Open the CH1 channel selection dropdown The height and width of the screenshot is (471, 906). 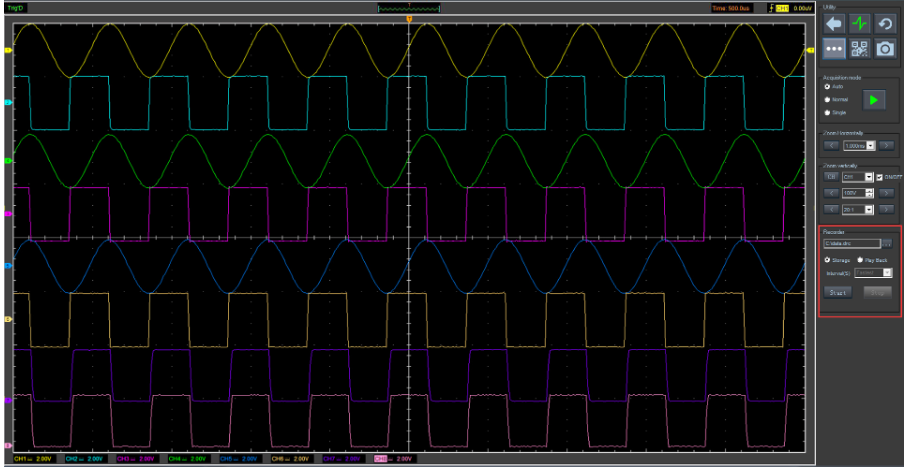[x=857, y=177]
